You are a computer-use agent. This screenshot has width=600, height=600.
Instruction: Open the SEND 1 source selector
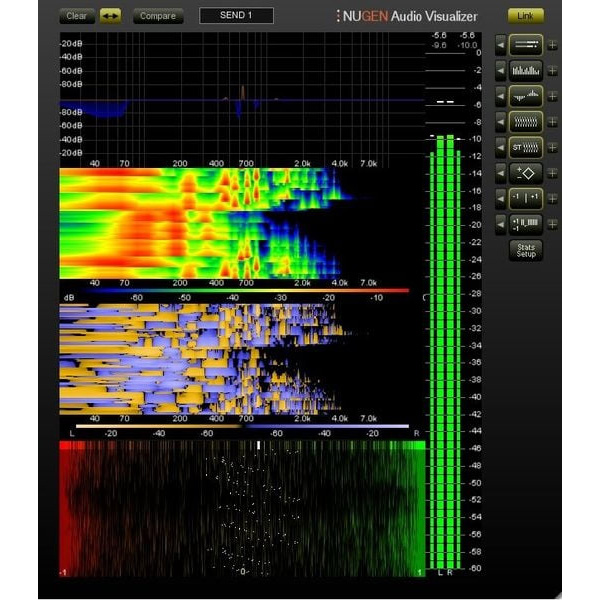pyautogui.click(x=236, y=16)
